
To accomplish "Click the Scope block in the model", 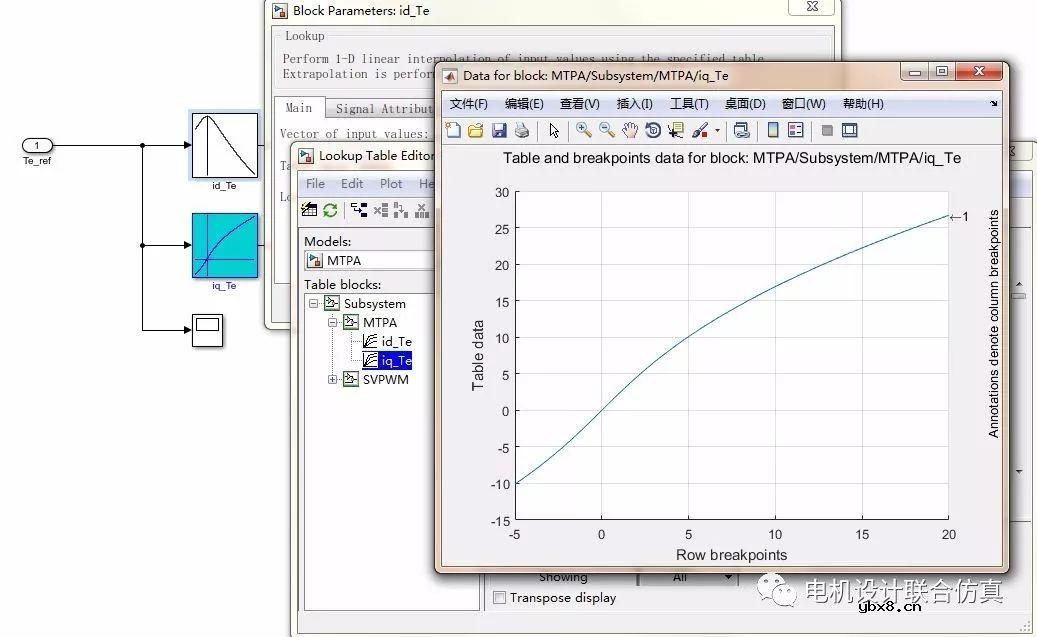I will pos(207,329).
